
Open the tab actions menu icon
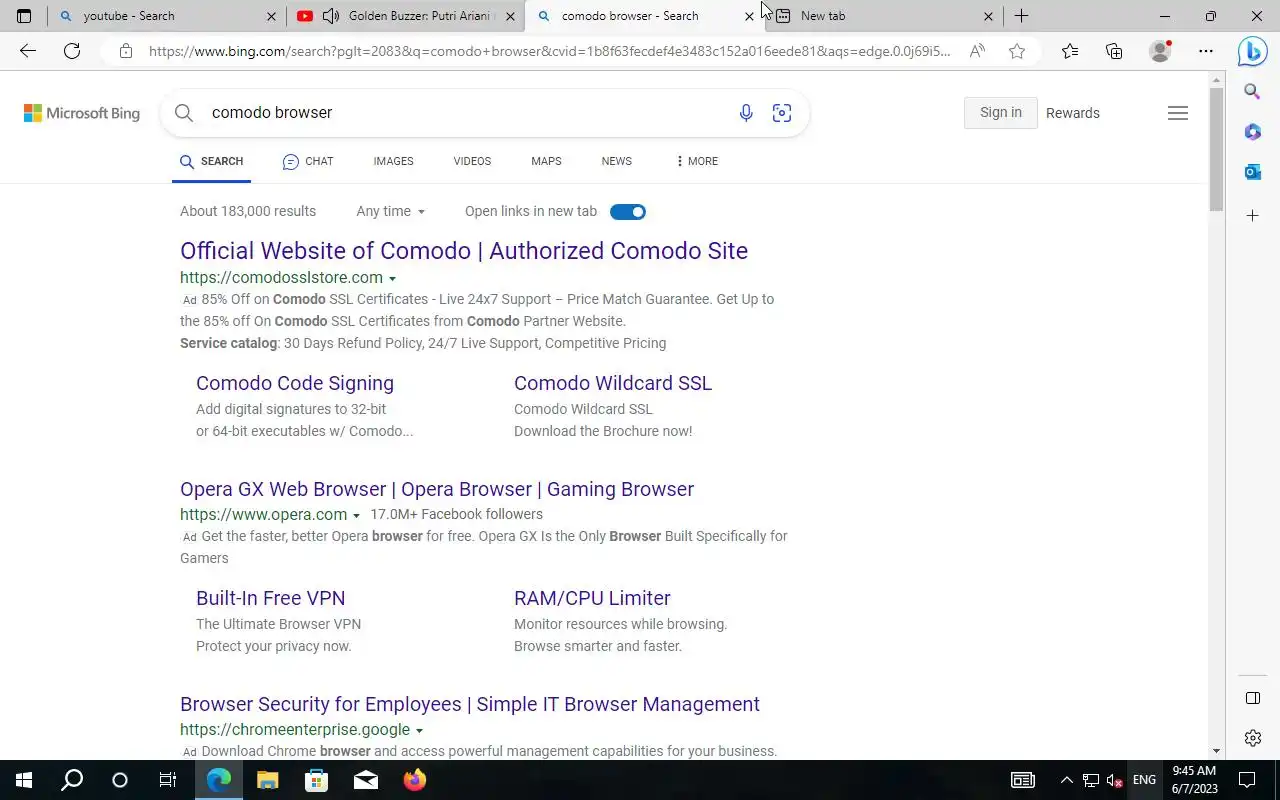[x=24, y=16]
